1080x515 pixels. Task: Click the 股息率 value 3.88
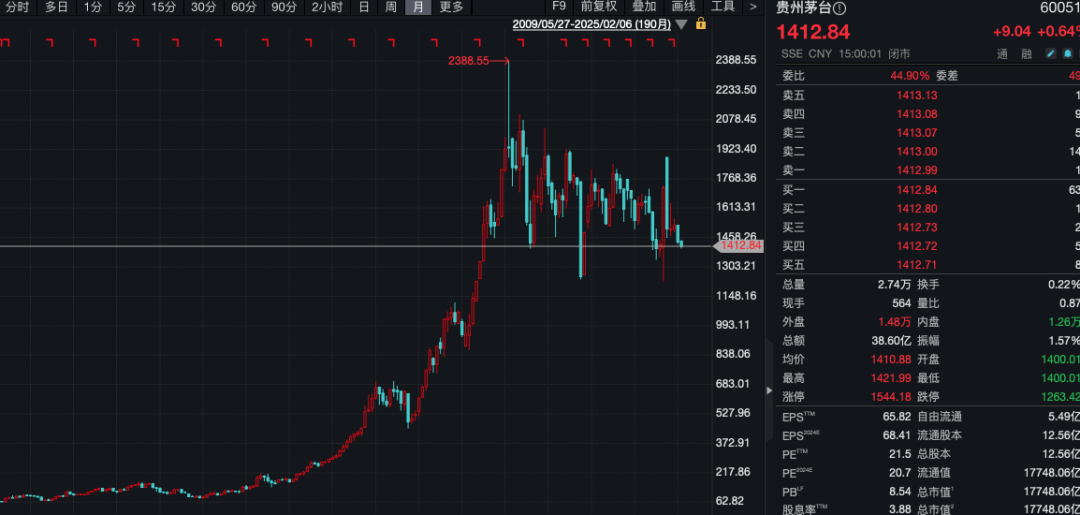click(900, 509)
